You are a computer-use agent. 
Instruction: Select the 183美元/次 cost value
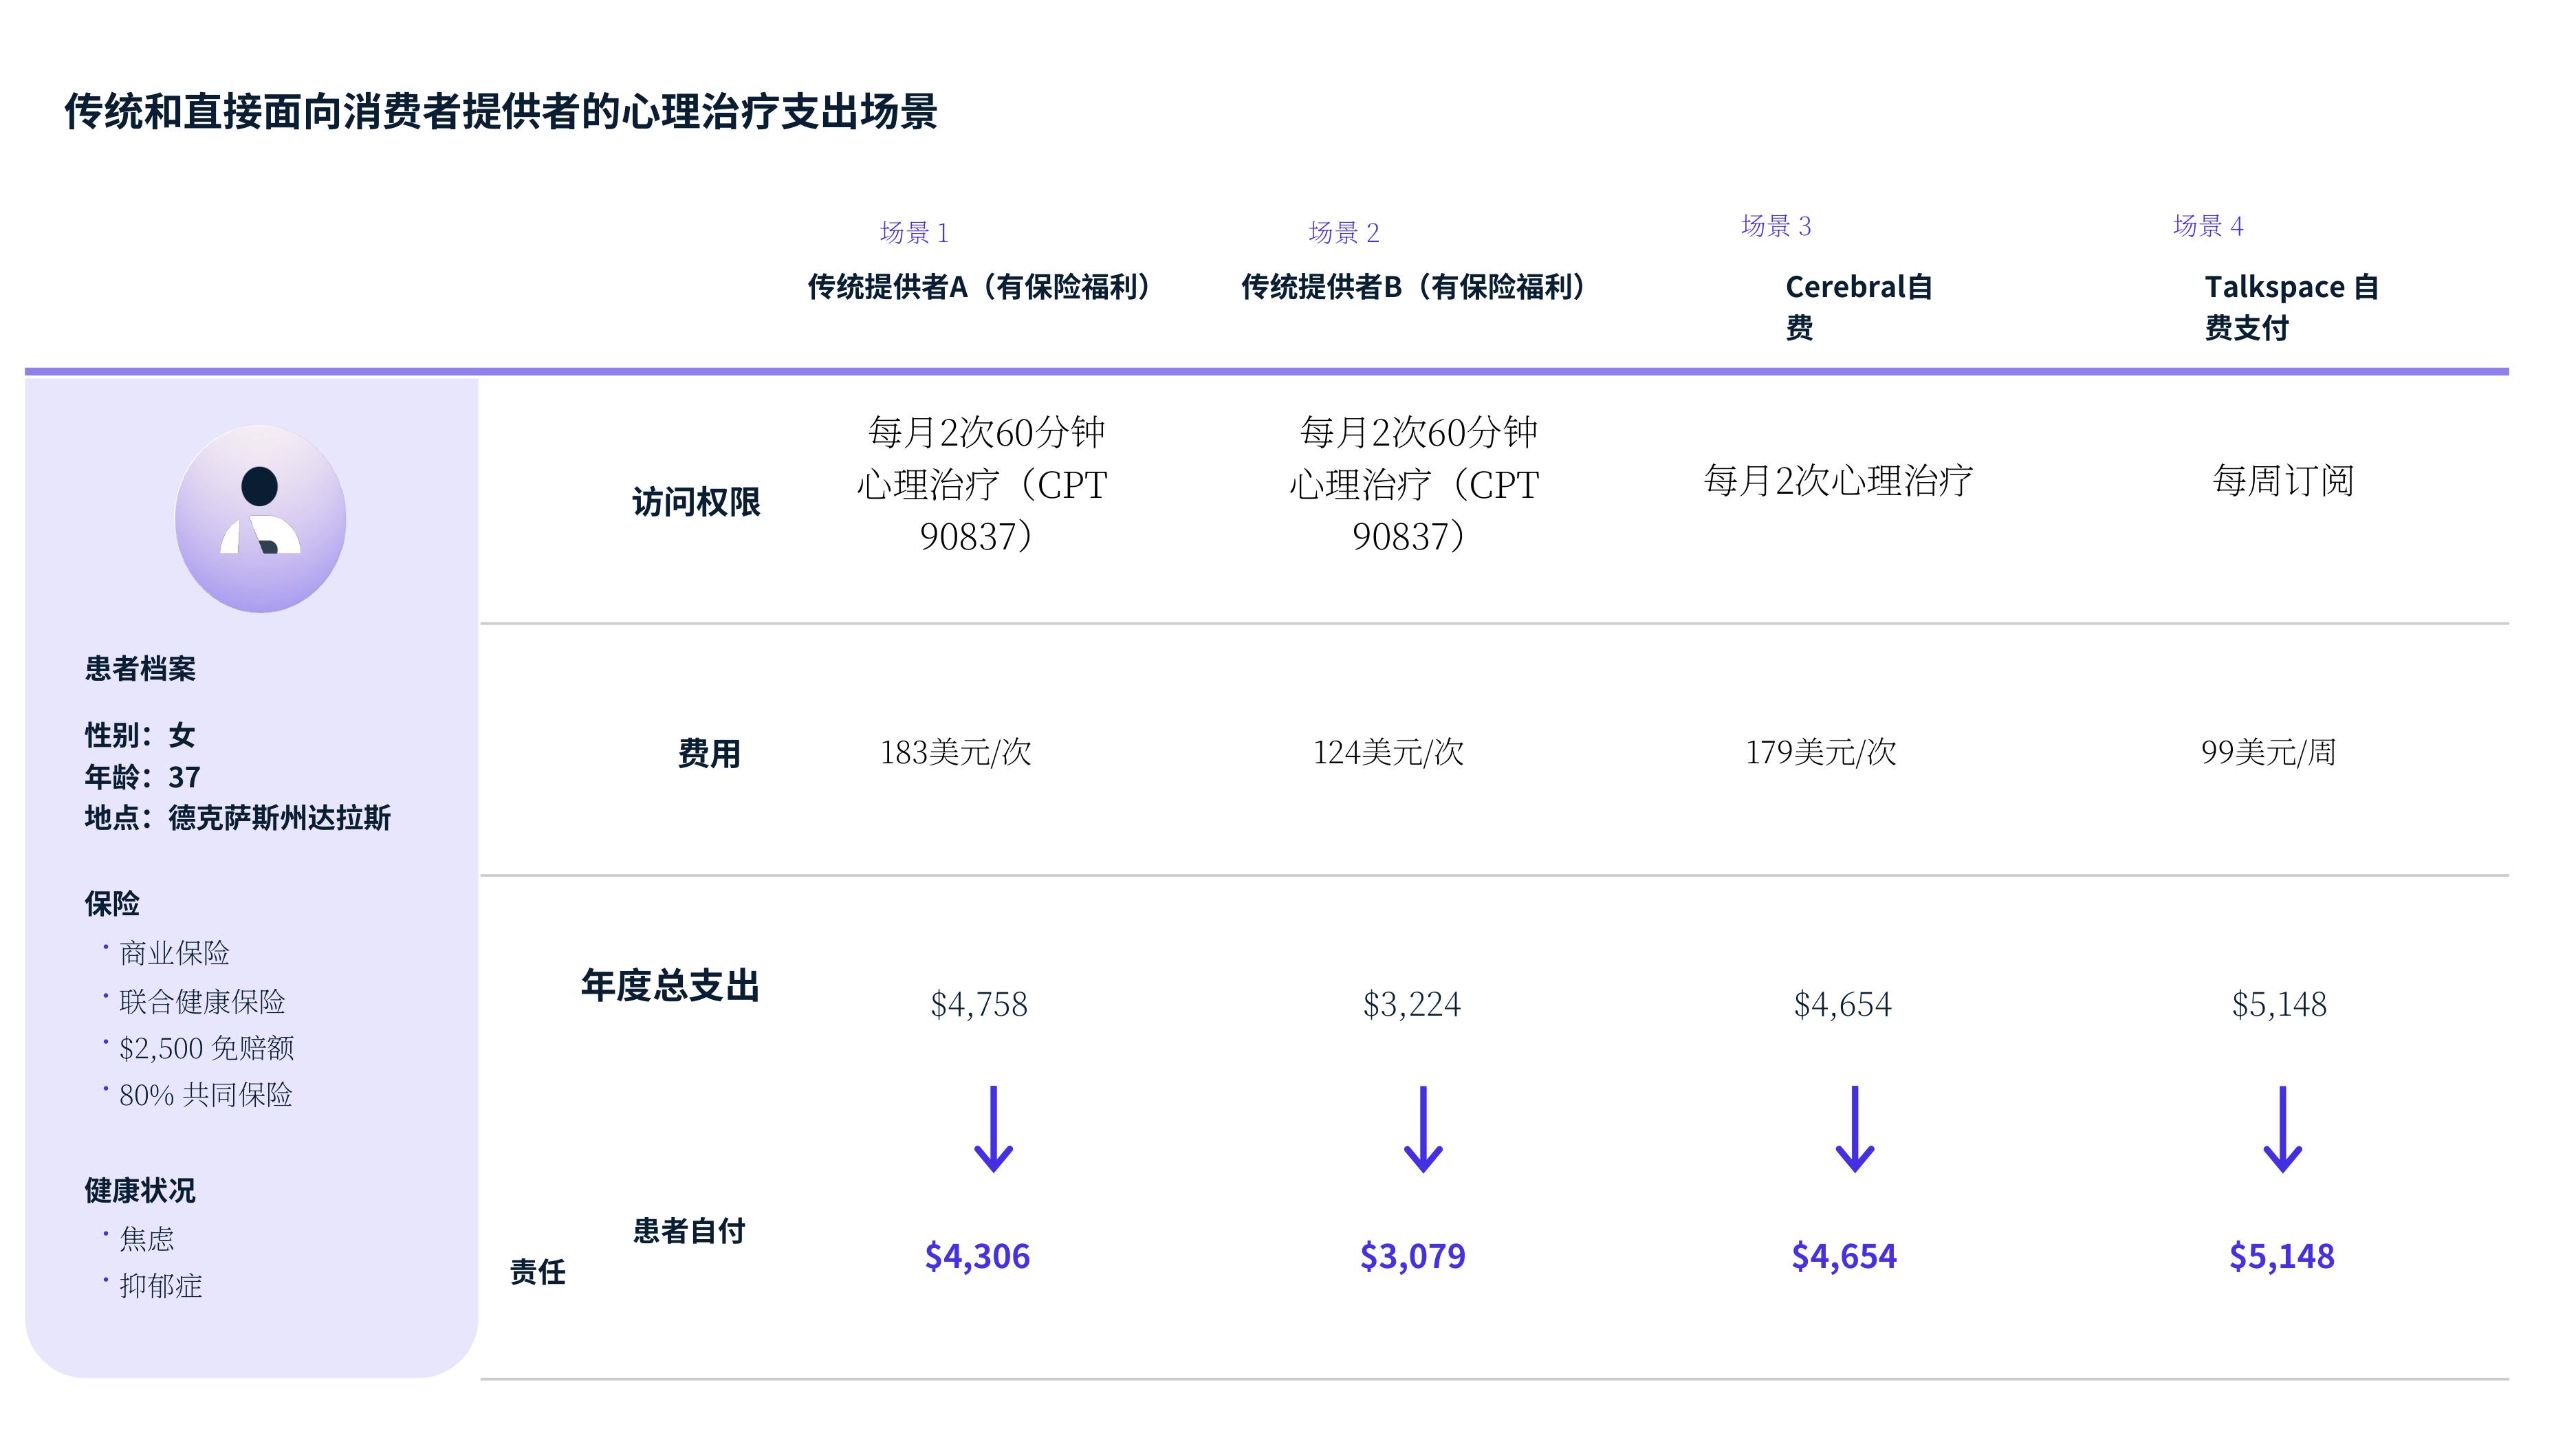click(x=955, y=752)
